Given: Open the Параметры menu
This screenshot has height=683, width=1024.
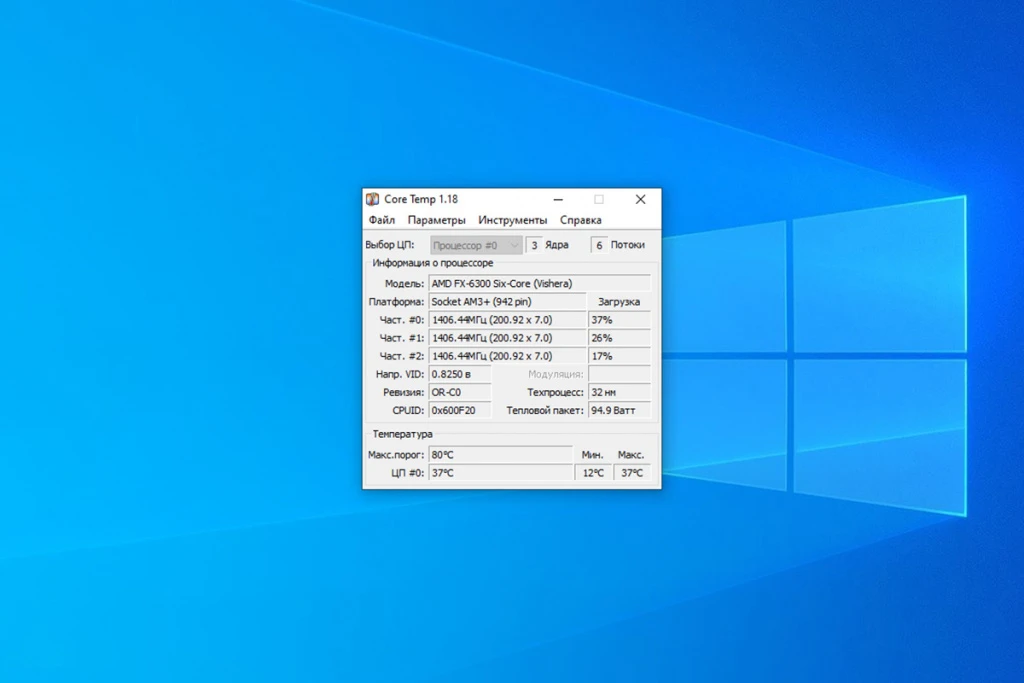Looking at the screenshot, I should coord(436,220).
